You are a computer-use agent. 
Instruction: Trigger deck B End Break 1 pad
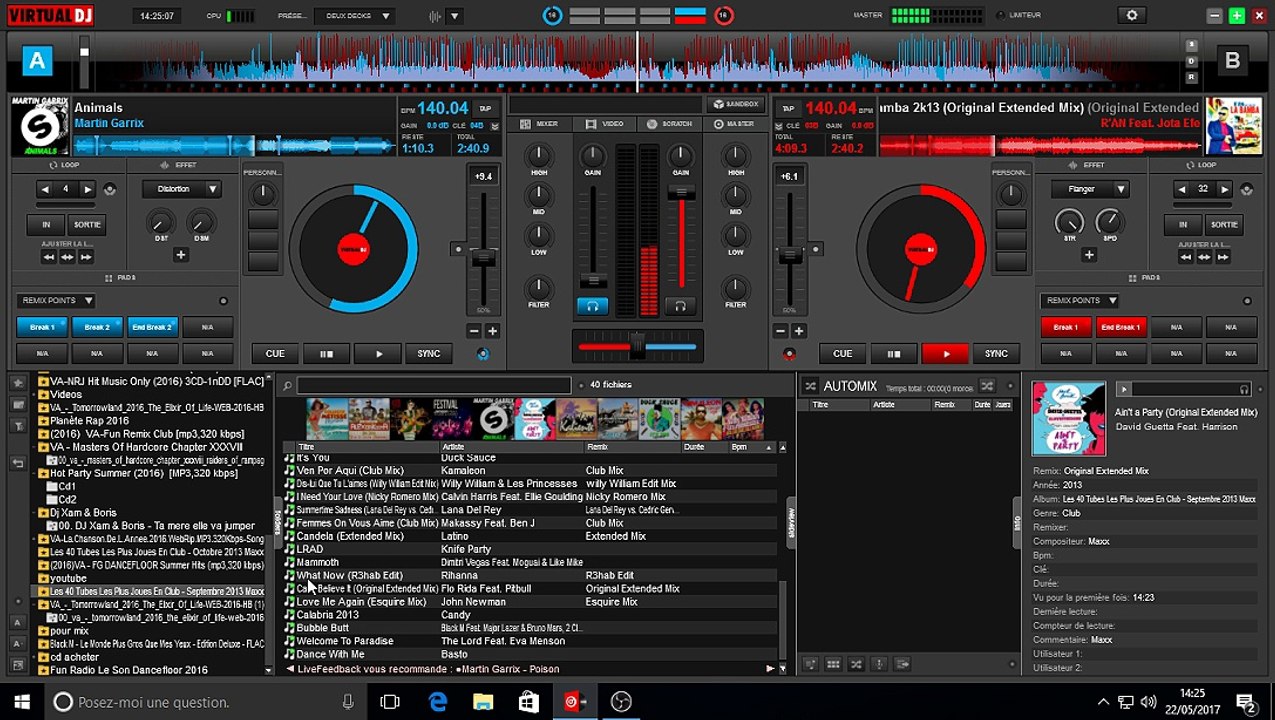click(x=1120, y=327)
